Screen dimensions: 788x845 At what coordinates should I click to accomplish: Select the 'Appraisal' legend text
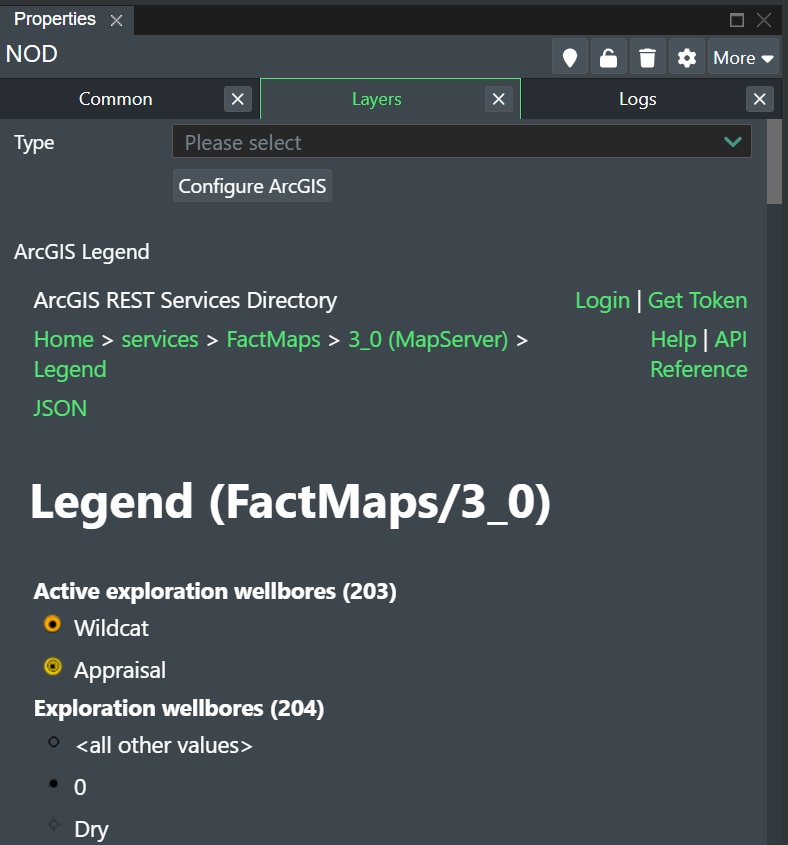(x=120, y=670)
